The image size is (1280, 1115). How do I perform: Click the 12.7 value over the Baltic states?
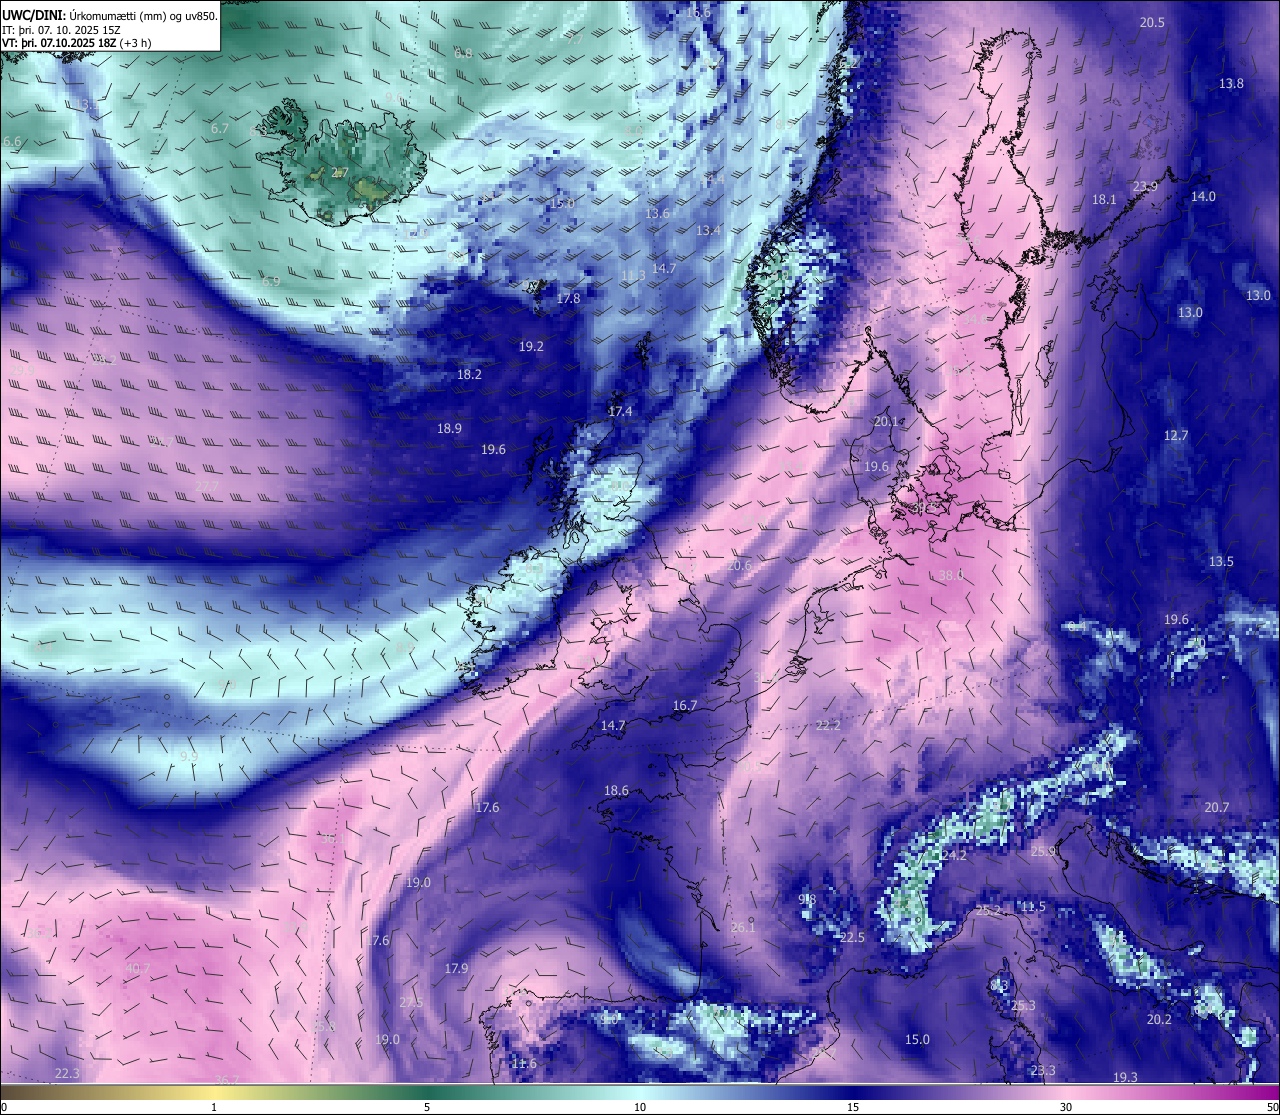pos(1176,435)
